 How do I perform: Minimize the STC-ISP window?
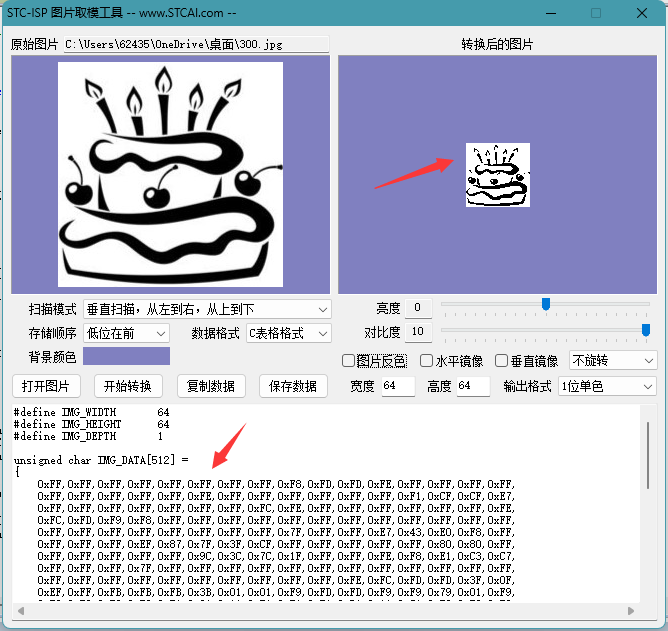(551, 13)
